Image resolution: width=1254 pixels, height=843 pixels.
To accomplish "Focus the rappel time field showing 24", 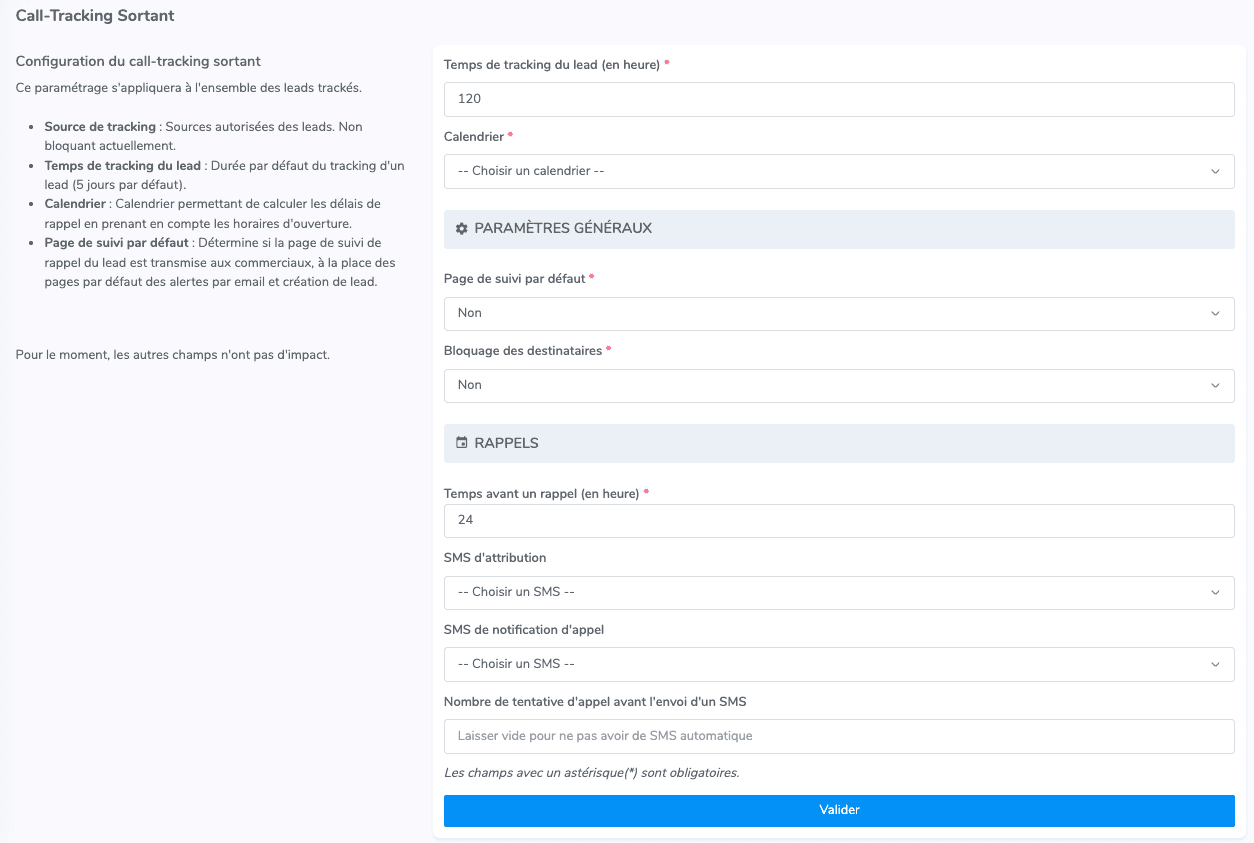I will coord(839,520).
